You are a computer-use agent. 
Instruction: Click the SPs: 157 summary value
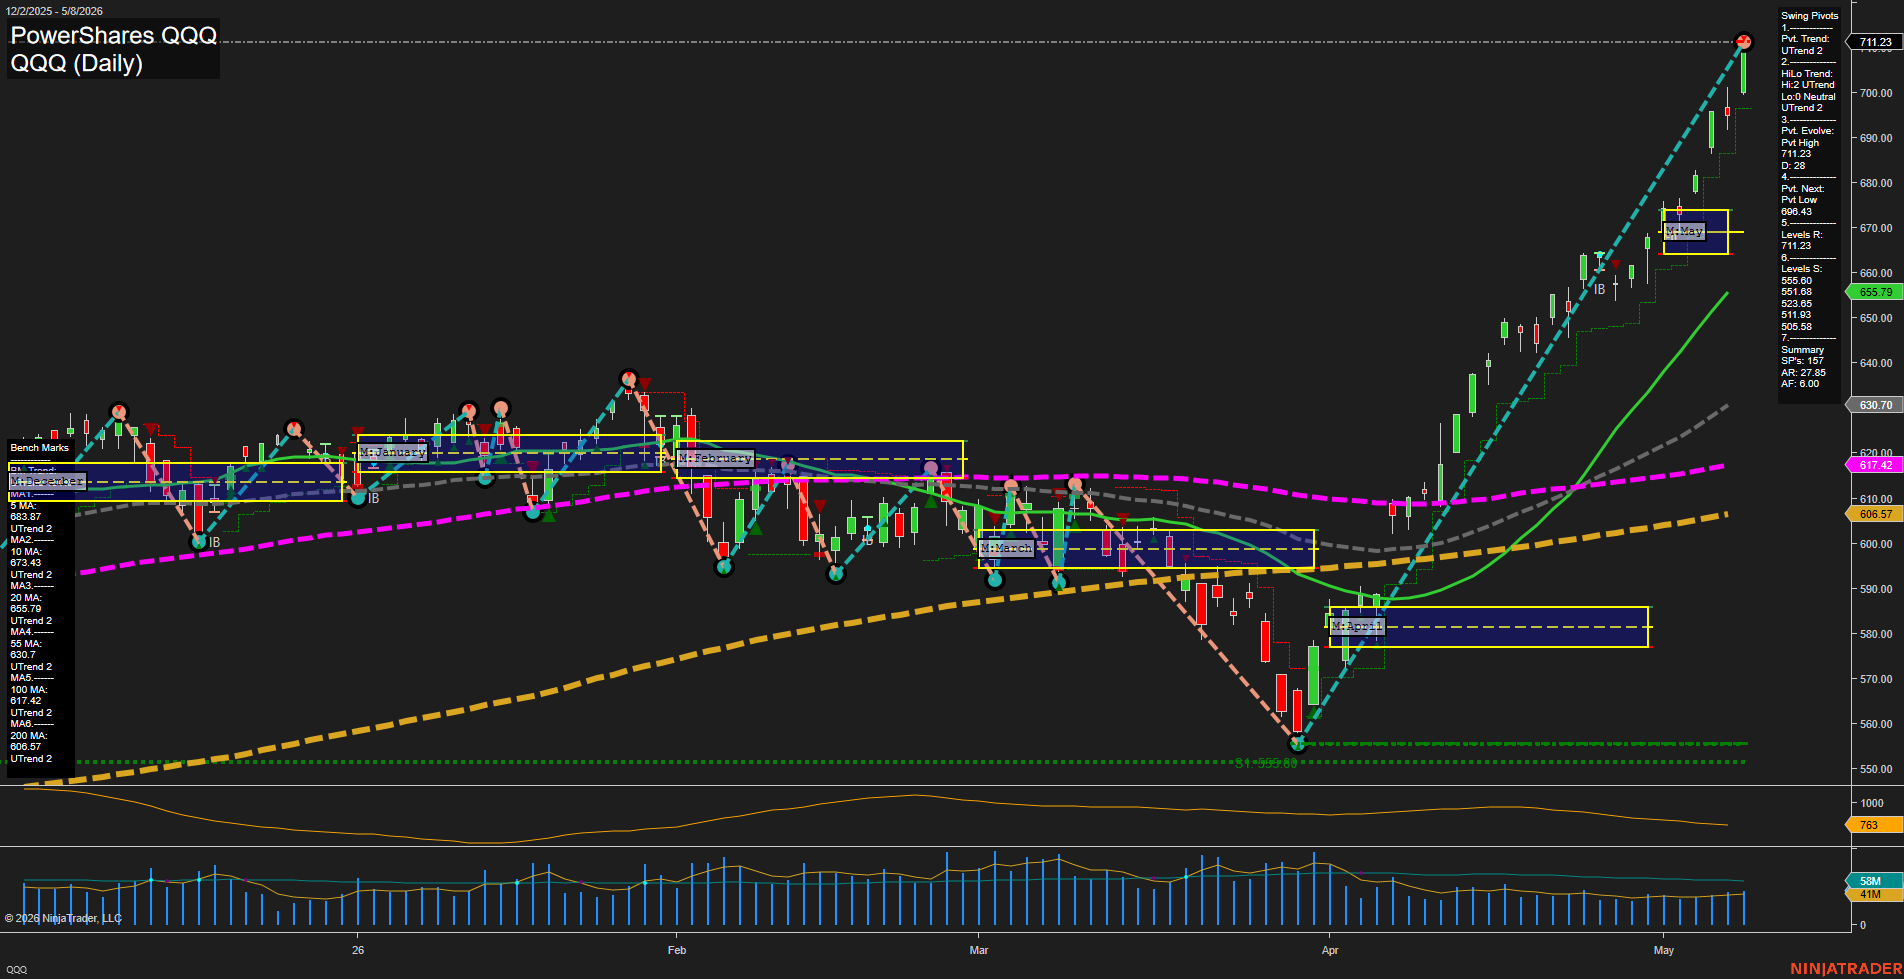pyautogui.click(x=1802, y=361)
